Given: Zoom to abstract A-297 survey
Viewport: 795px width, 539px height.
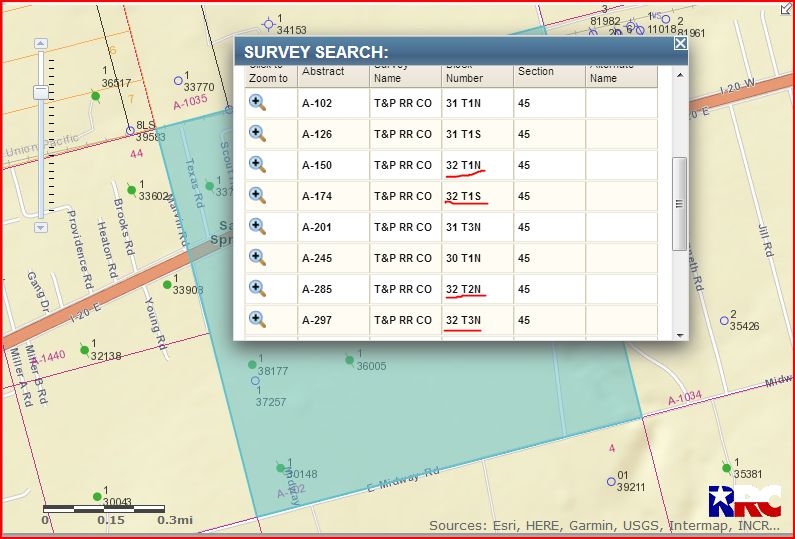Looking at the screenshot, I should [257, 319].
